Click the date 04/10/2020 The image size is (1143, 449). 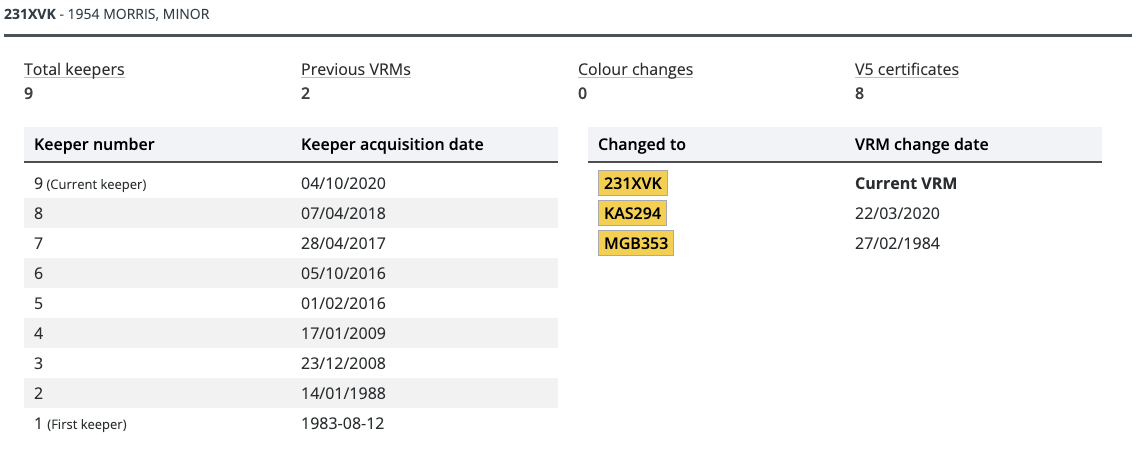click(x=343, y=184)
